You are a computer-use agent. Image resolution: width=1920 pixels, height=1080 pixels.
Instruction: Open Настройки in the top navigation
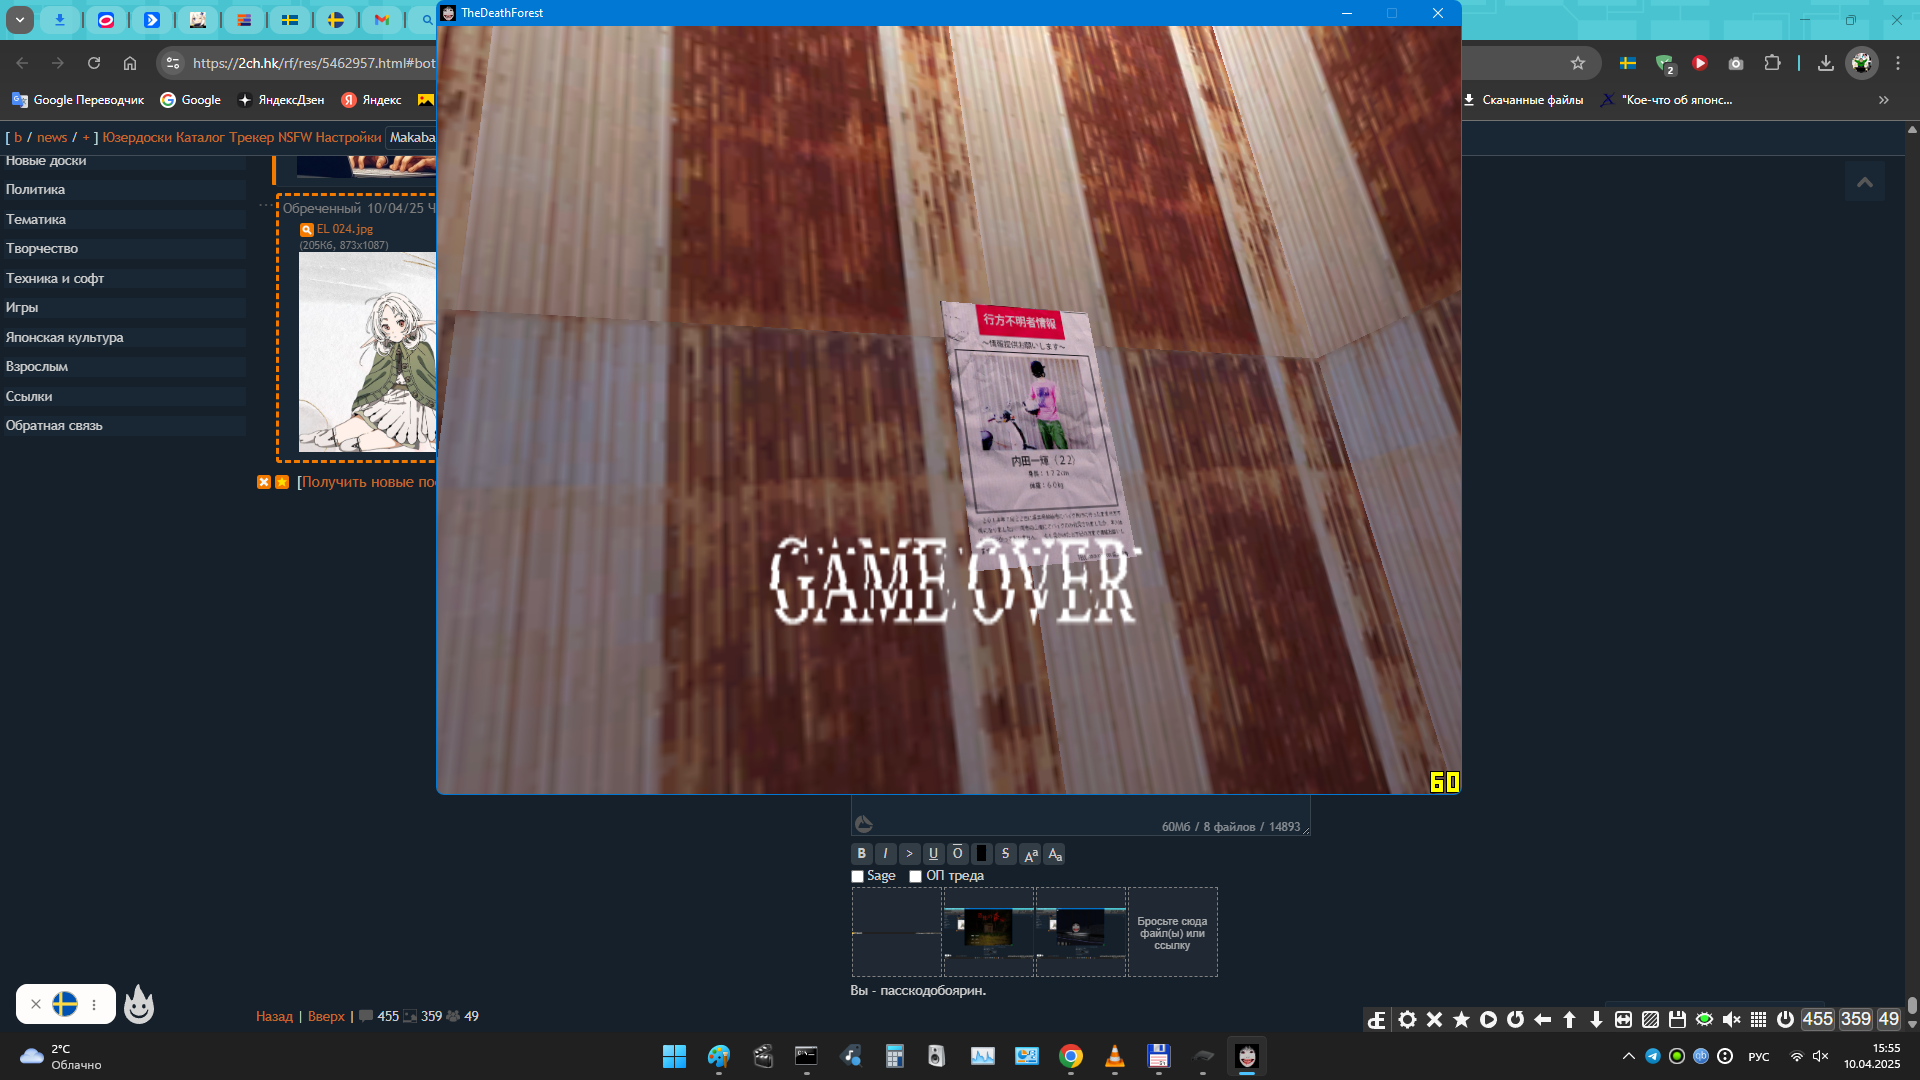click(x=348, y=137)
